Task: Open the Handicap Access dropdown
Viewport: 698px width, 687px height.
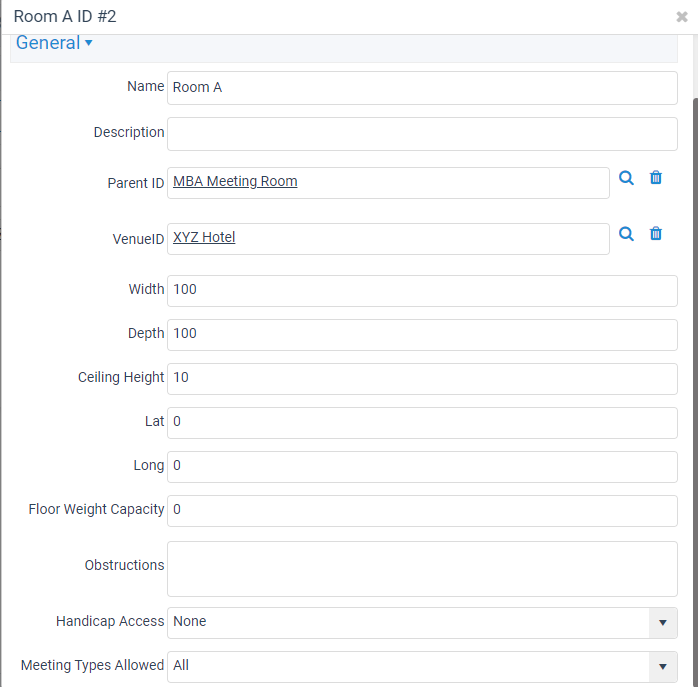Action: 662,622
